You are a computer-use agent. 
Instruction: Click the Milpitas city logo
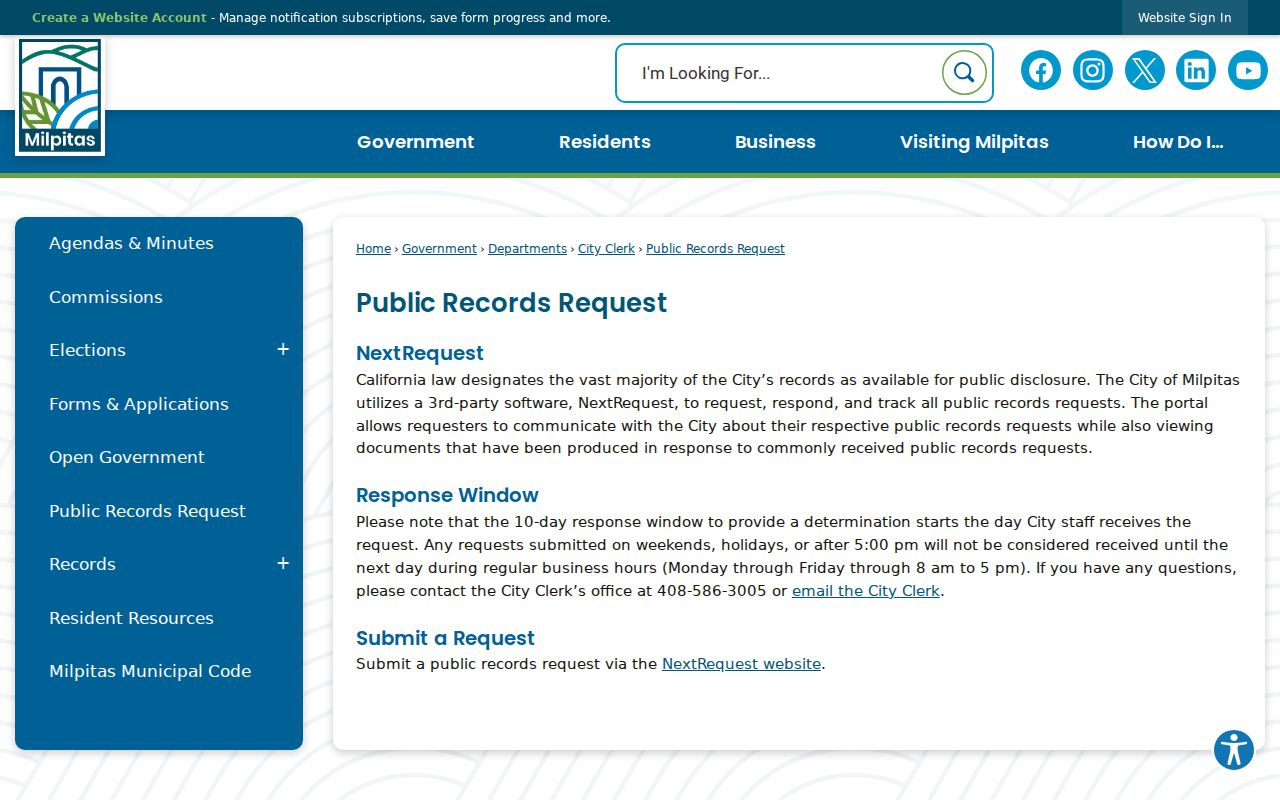pyautogui.click(x=60, y=97)
